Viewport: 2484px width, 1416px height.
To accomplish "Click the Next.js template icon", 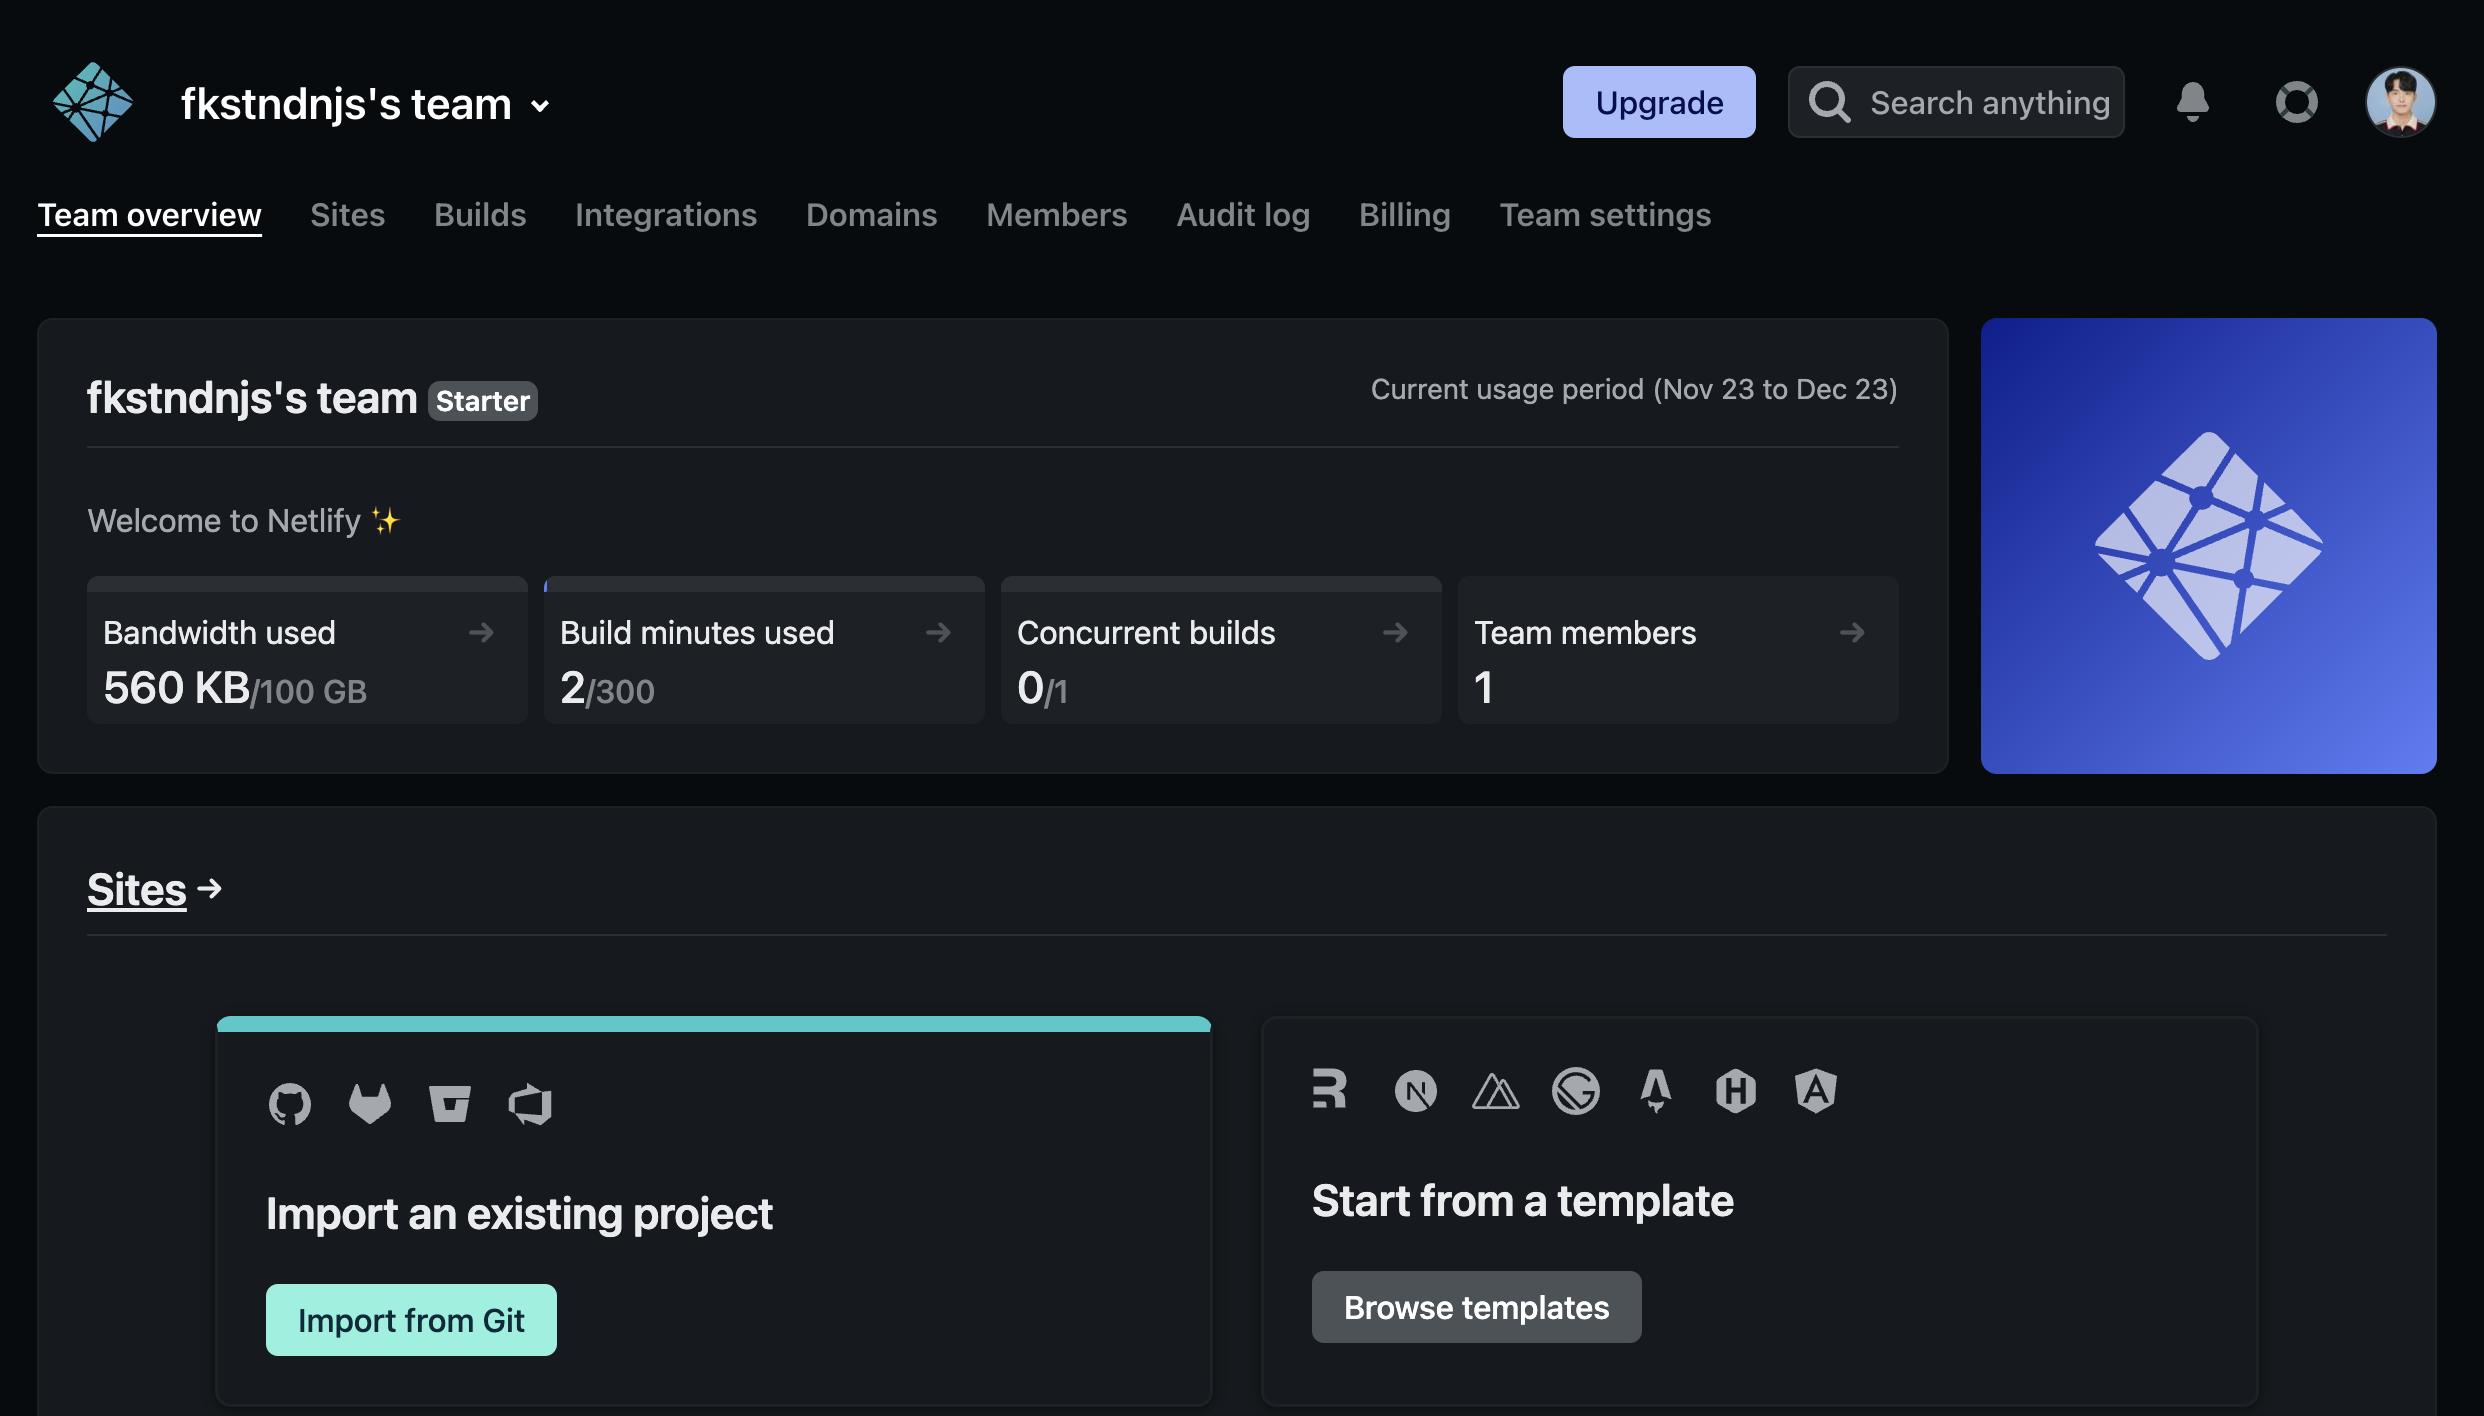I will (x=1415, y=1091).
